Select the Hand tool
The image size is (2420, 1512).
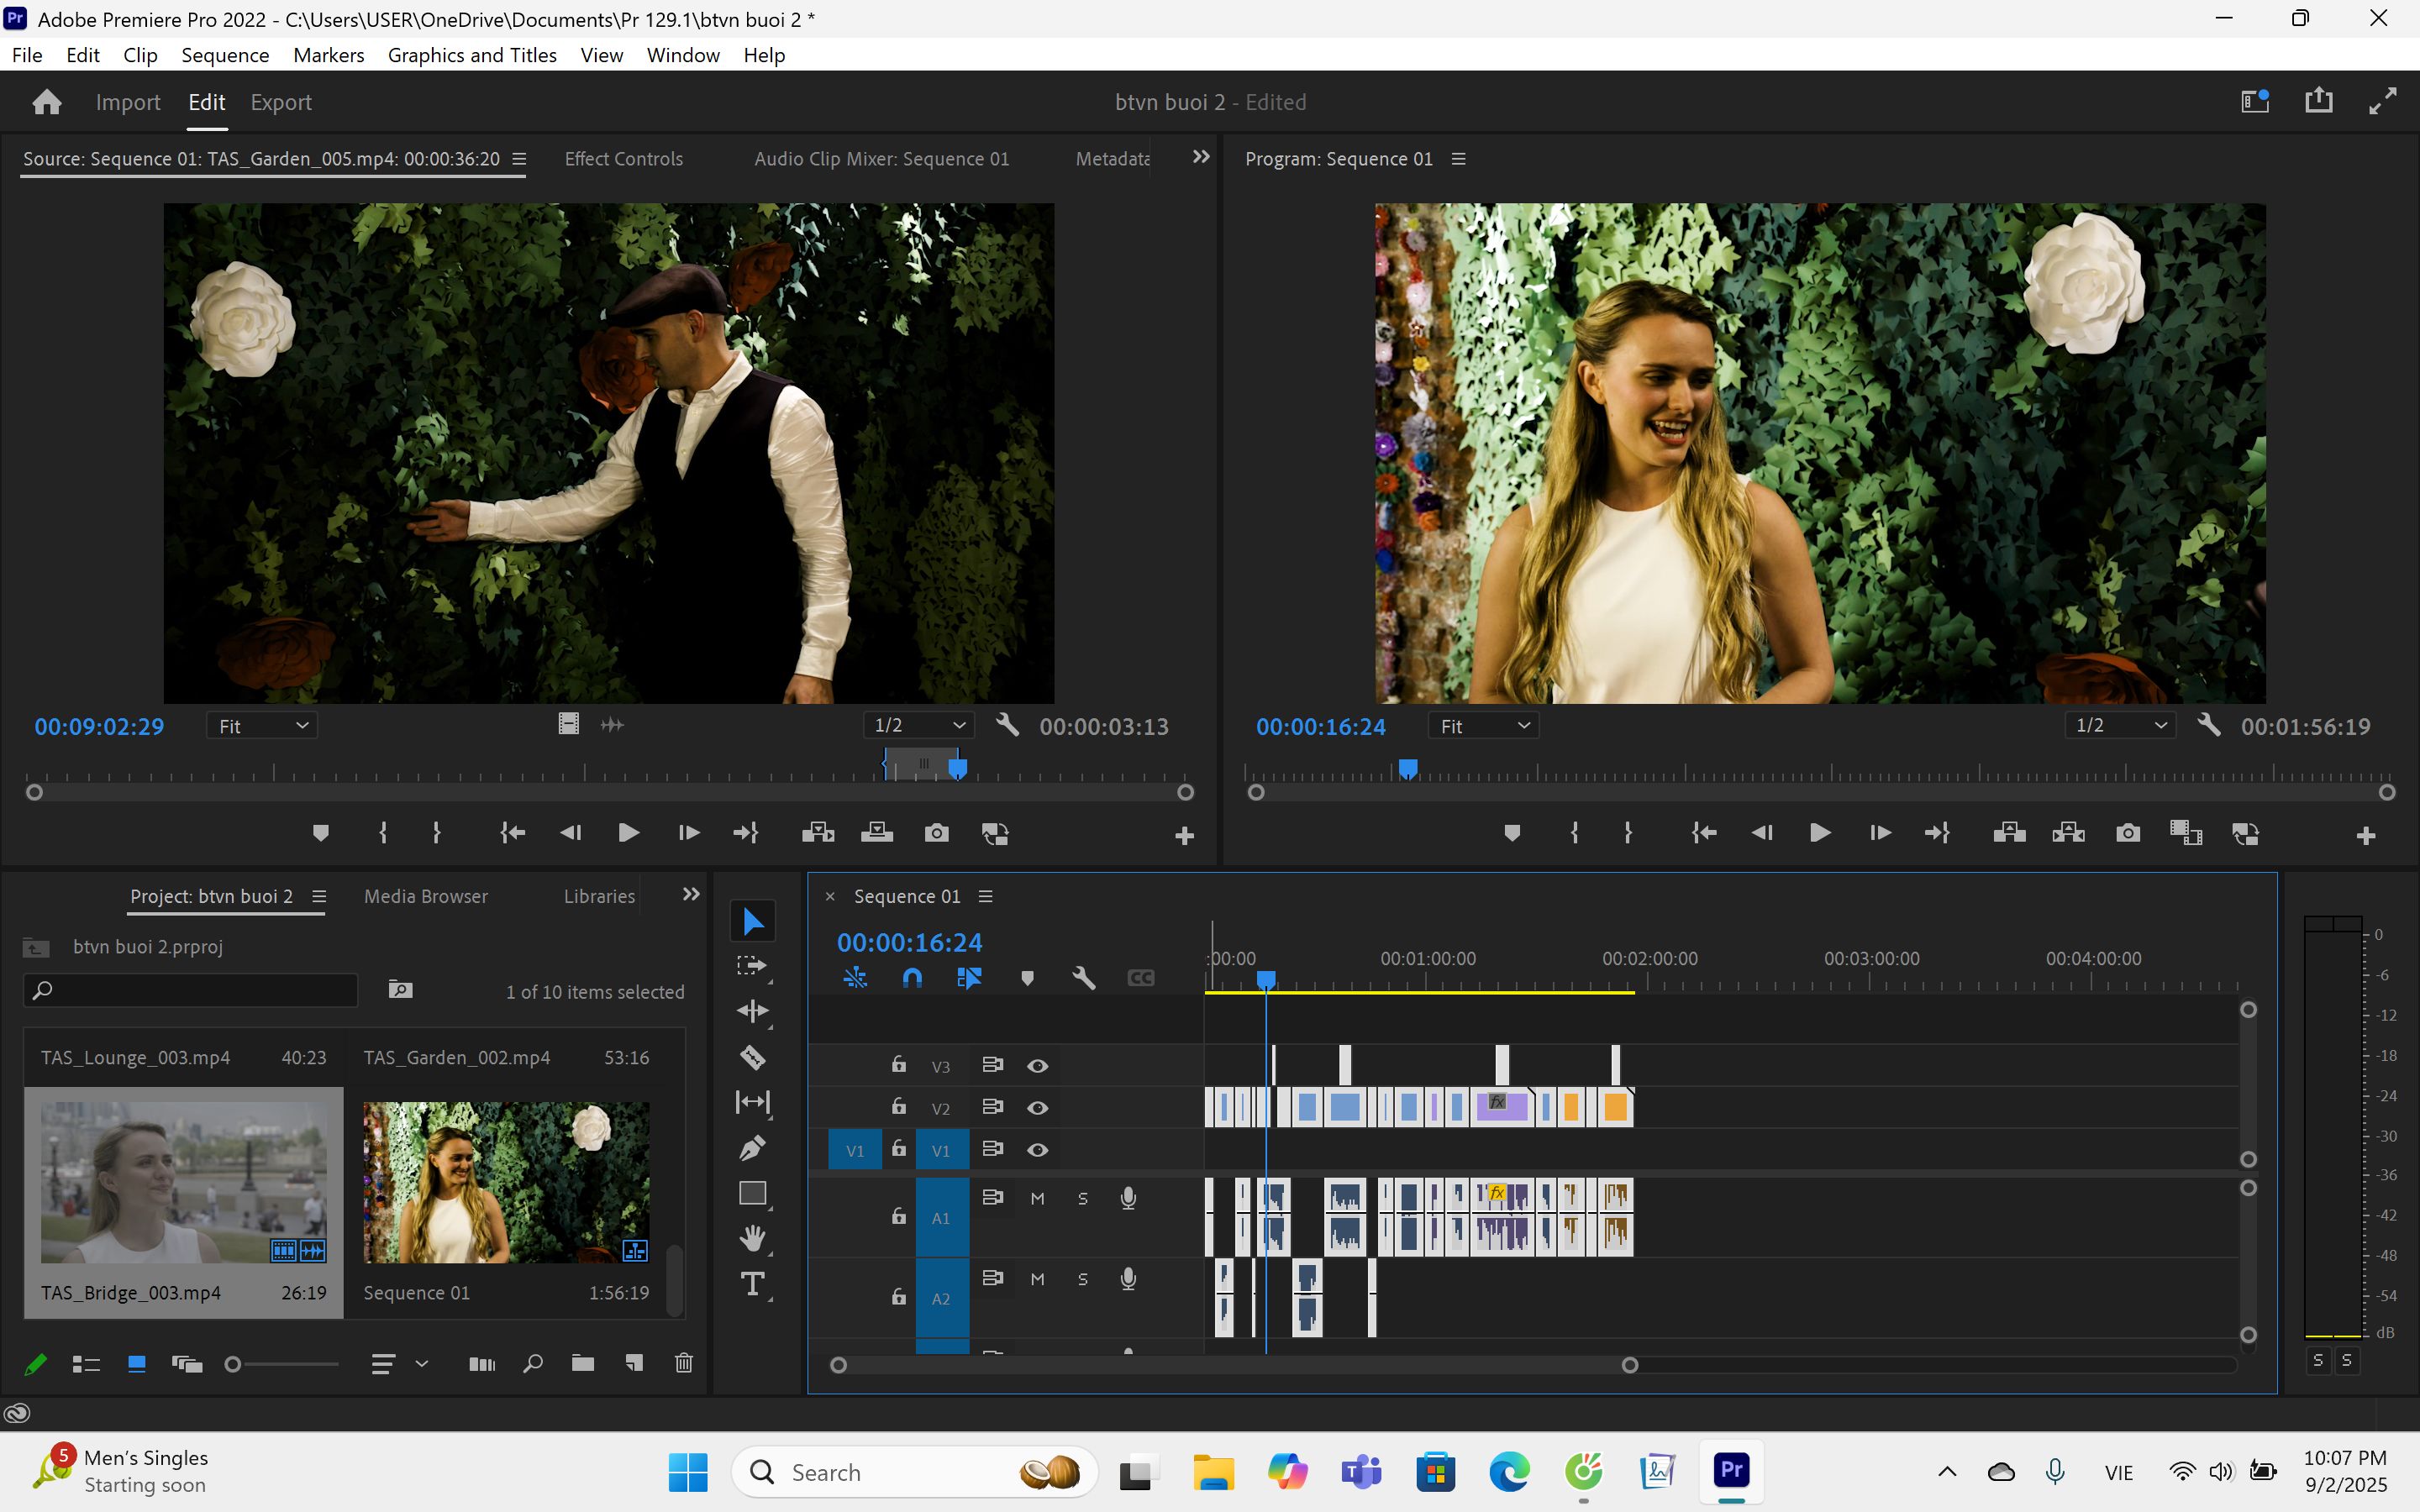click(x=752, y=1238)
